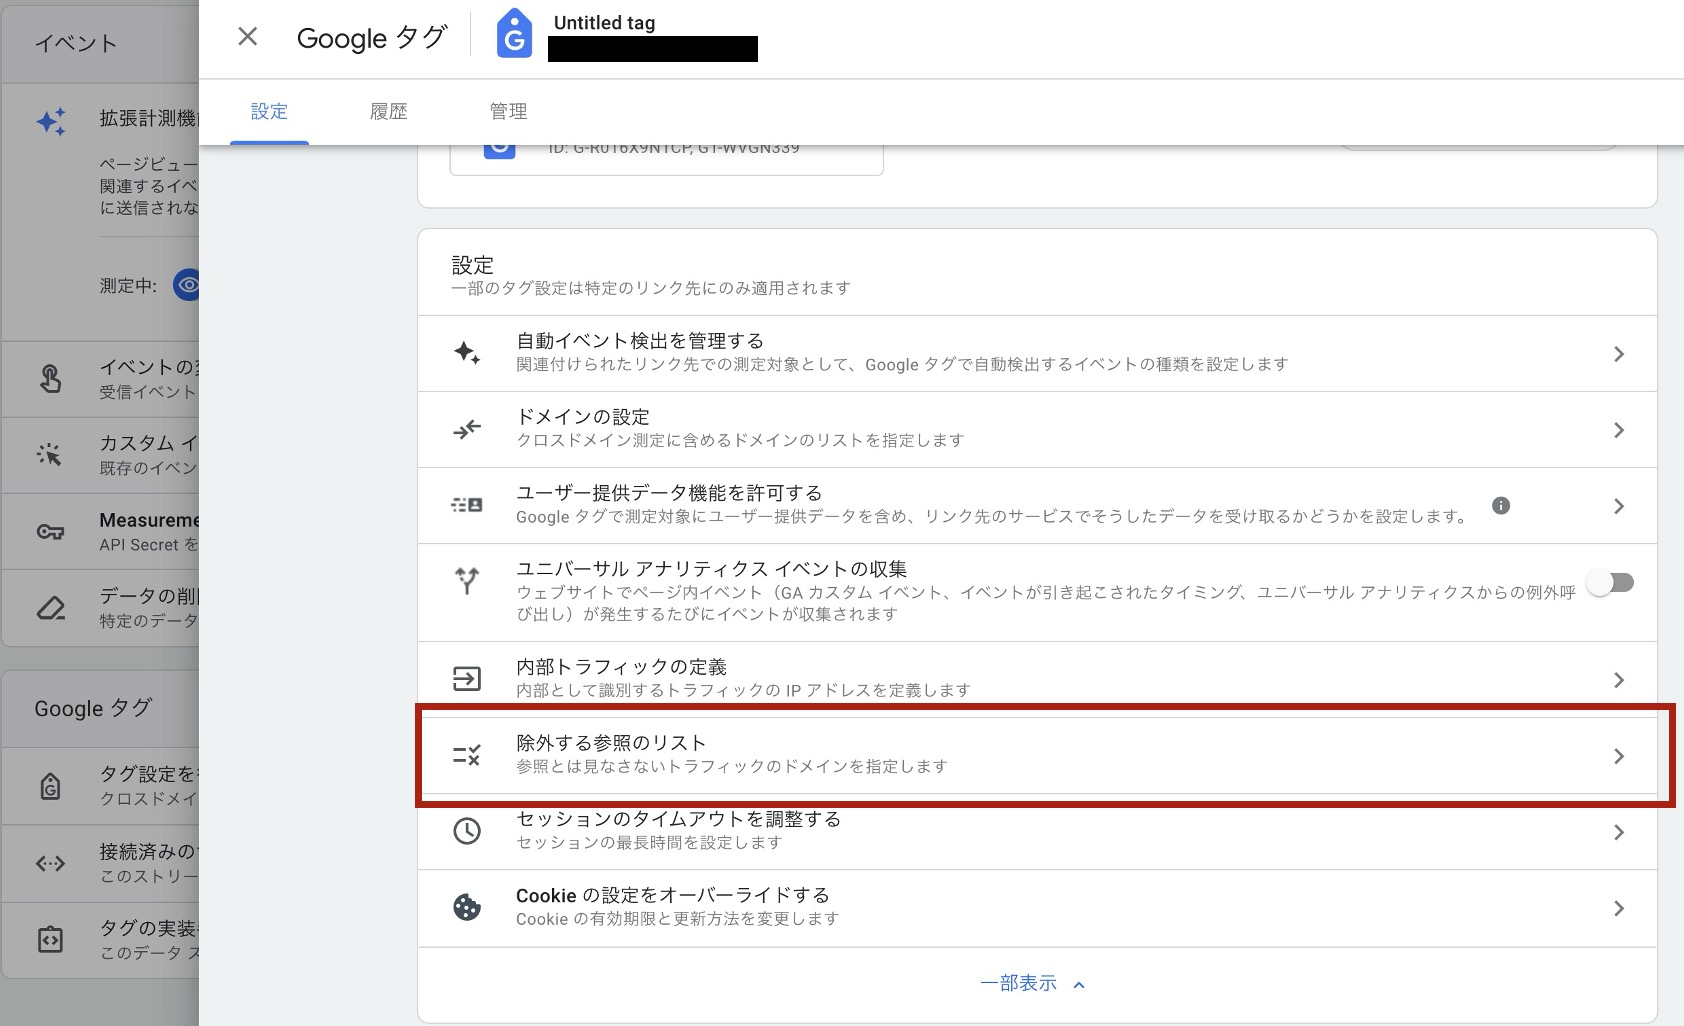Click the カスタム イベント cursor-sparkle icon behind

pyautogui.click(x=49, y=454)
